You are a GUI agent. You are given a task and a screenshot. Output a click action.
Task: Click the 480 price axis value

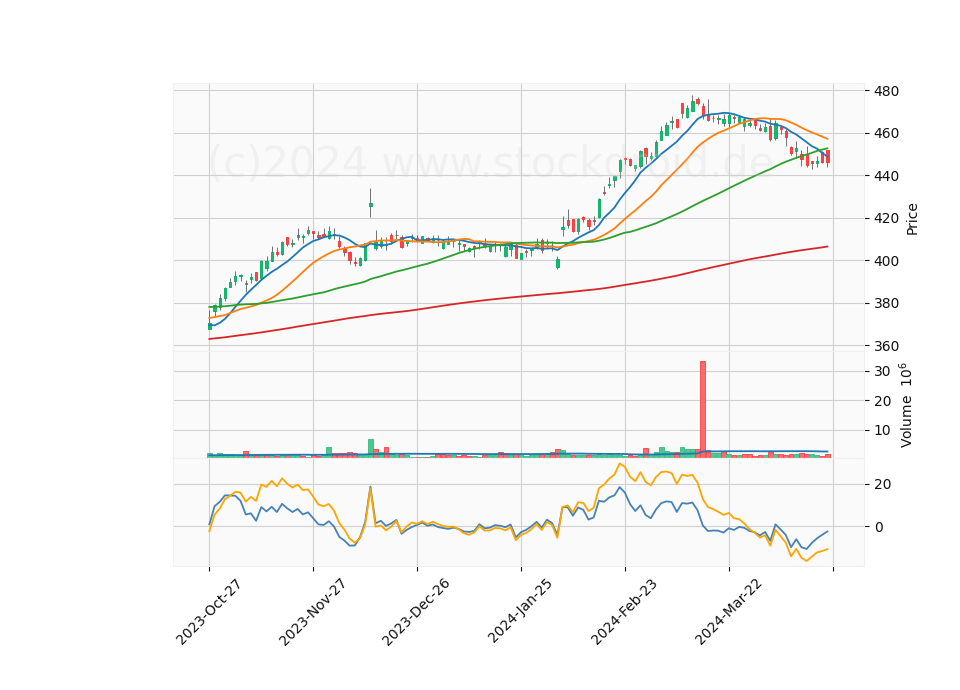[886, 91]
